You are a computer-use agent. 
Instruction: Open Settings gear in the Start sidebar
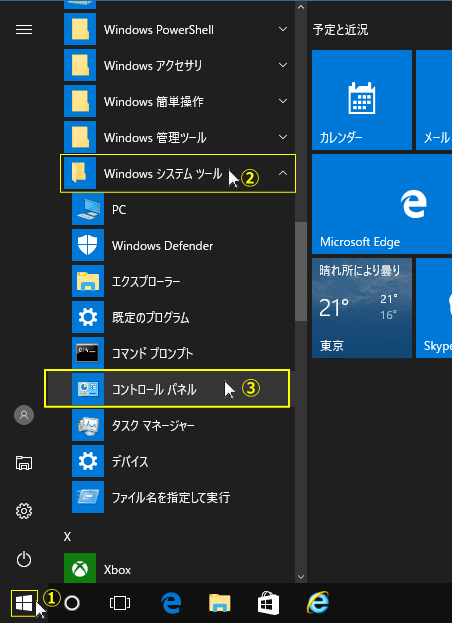24,511
